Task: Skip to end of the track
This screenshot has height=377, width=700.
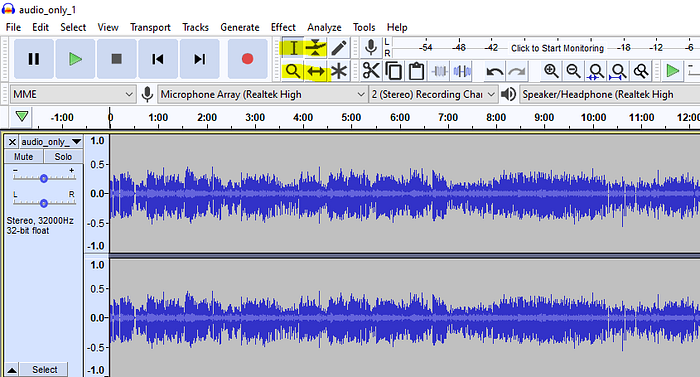Action: click(x=199, y=59)
